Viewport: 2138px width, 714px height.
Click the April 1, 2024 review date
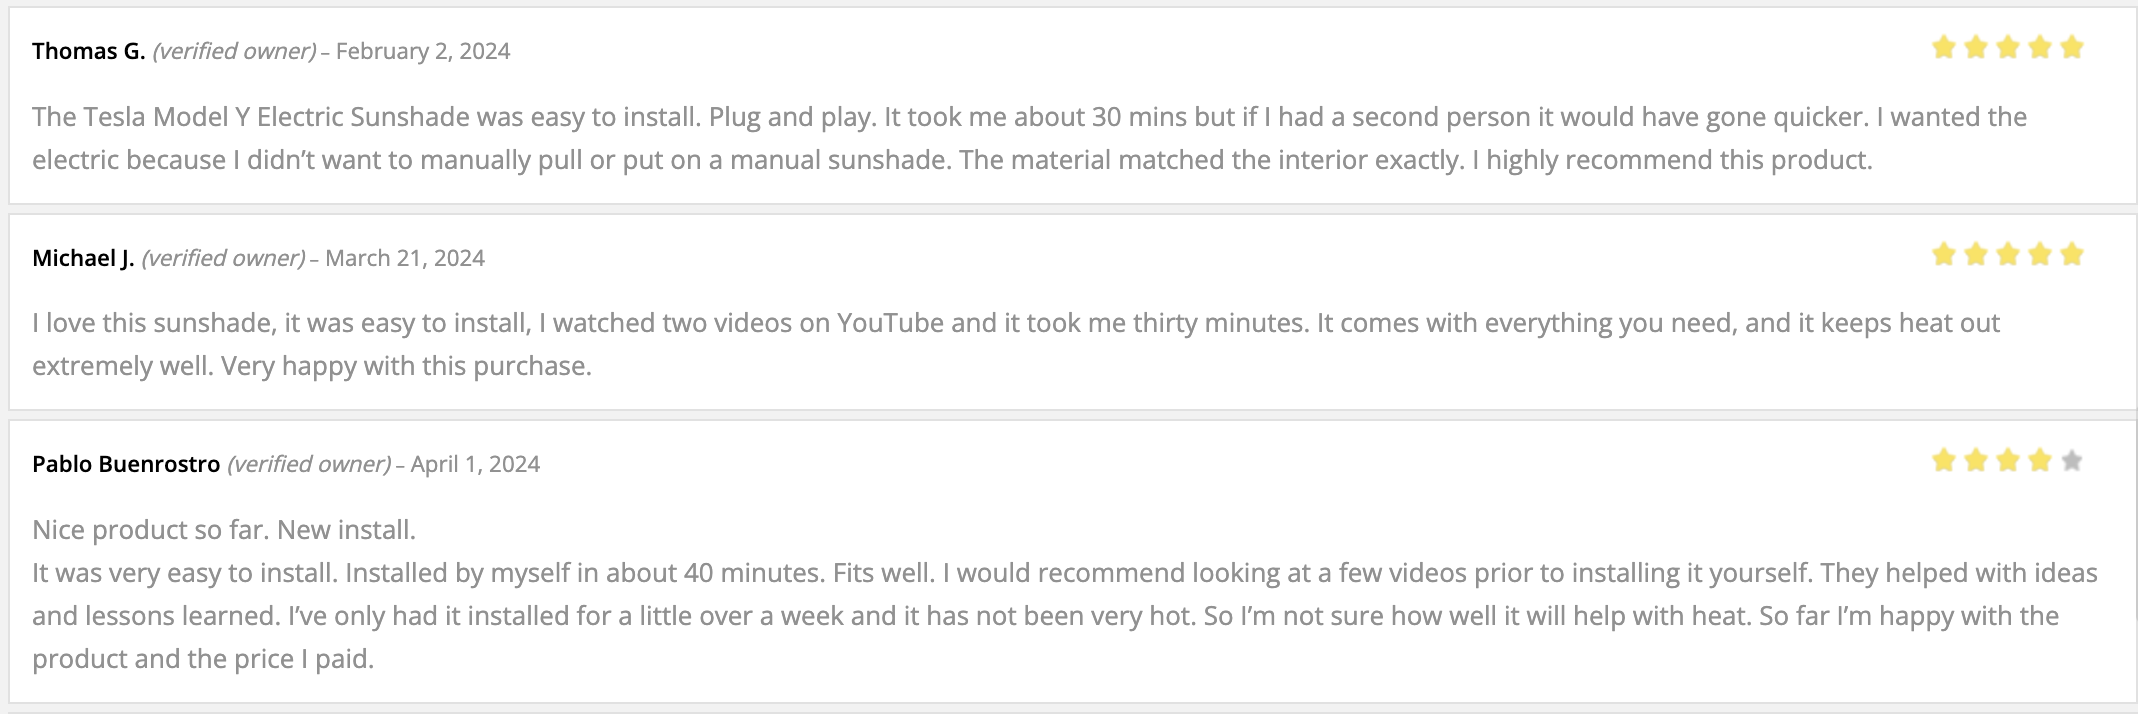[475, 464]
